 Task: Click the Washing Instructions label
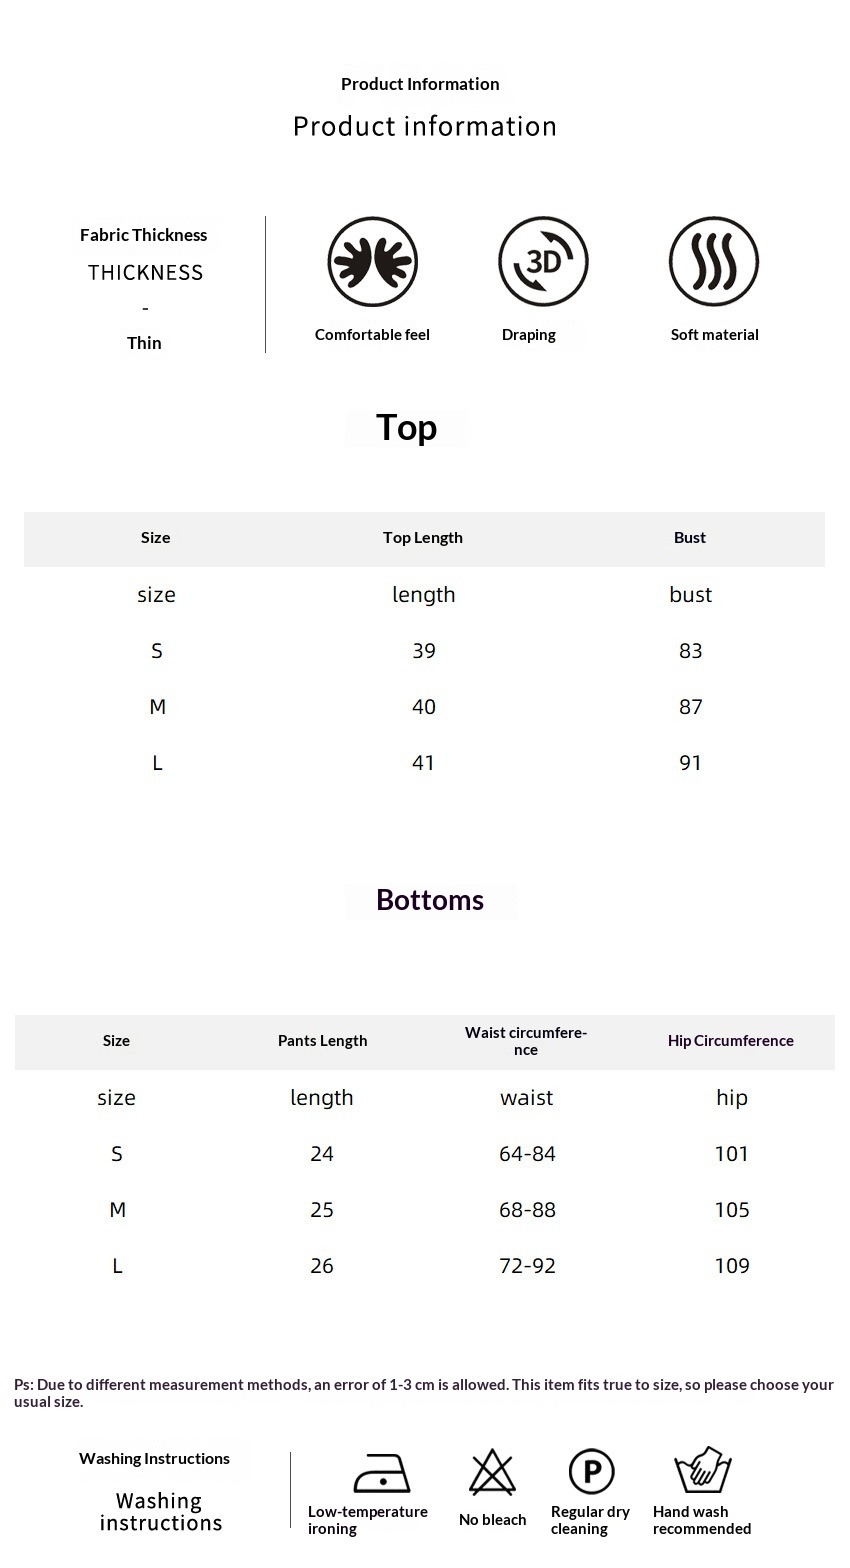tap(155, 1459)
